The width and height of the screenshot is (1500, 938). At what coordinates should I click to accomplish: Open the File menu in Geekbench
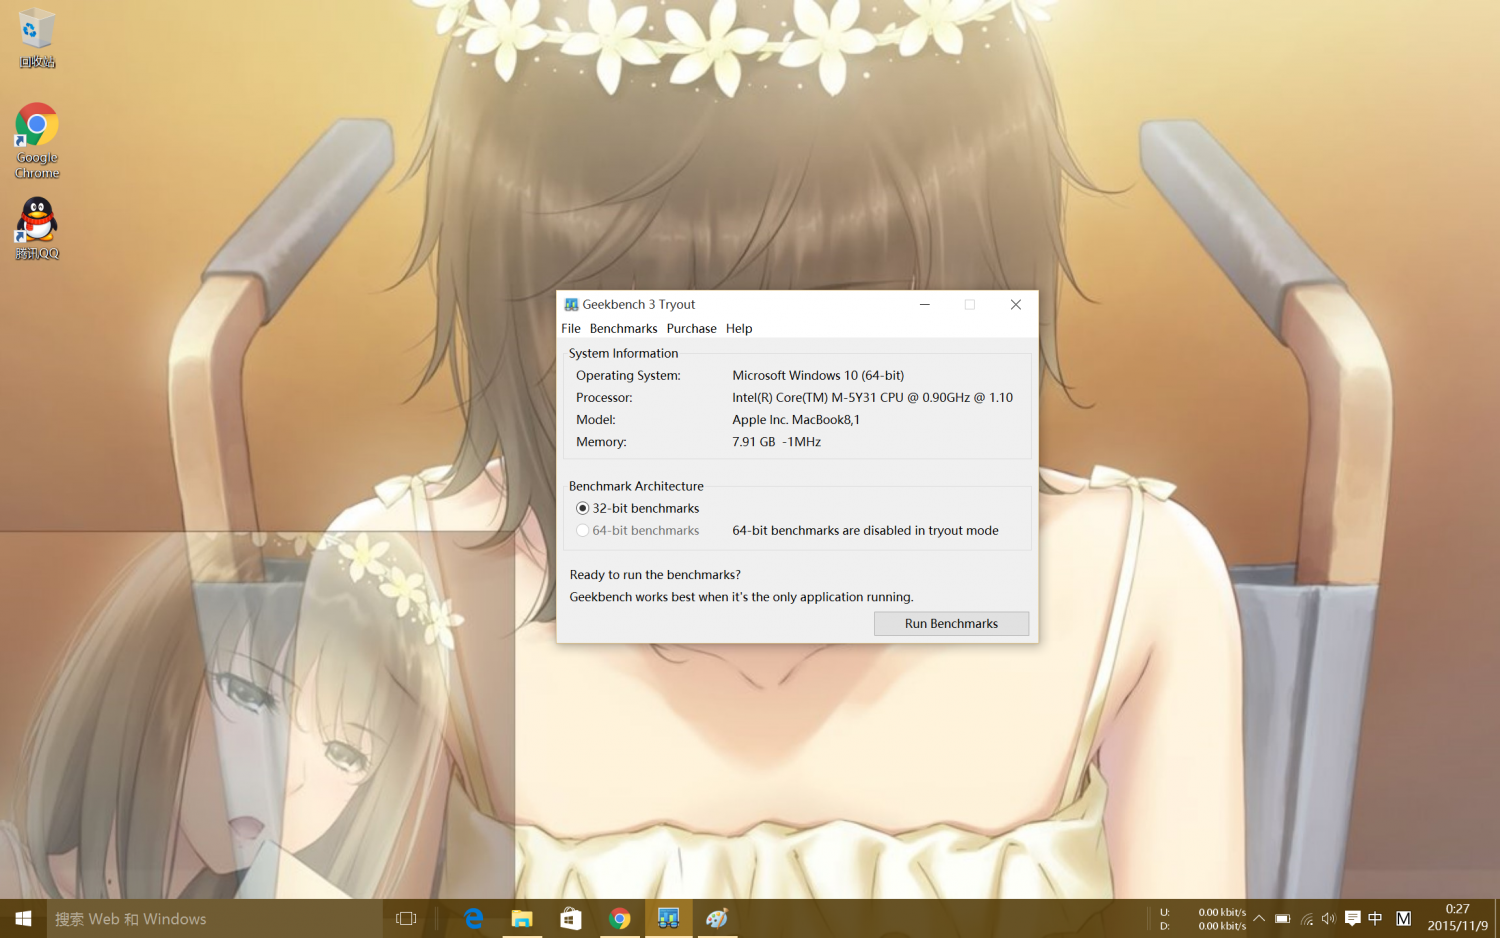571,328
